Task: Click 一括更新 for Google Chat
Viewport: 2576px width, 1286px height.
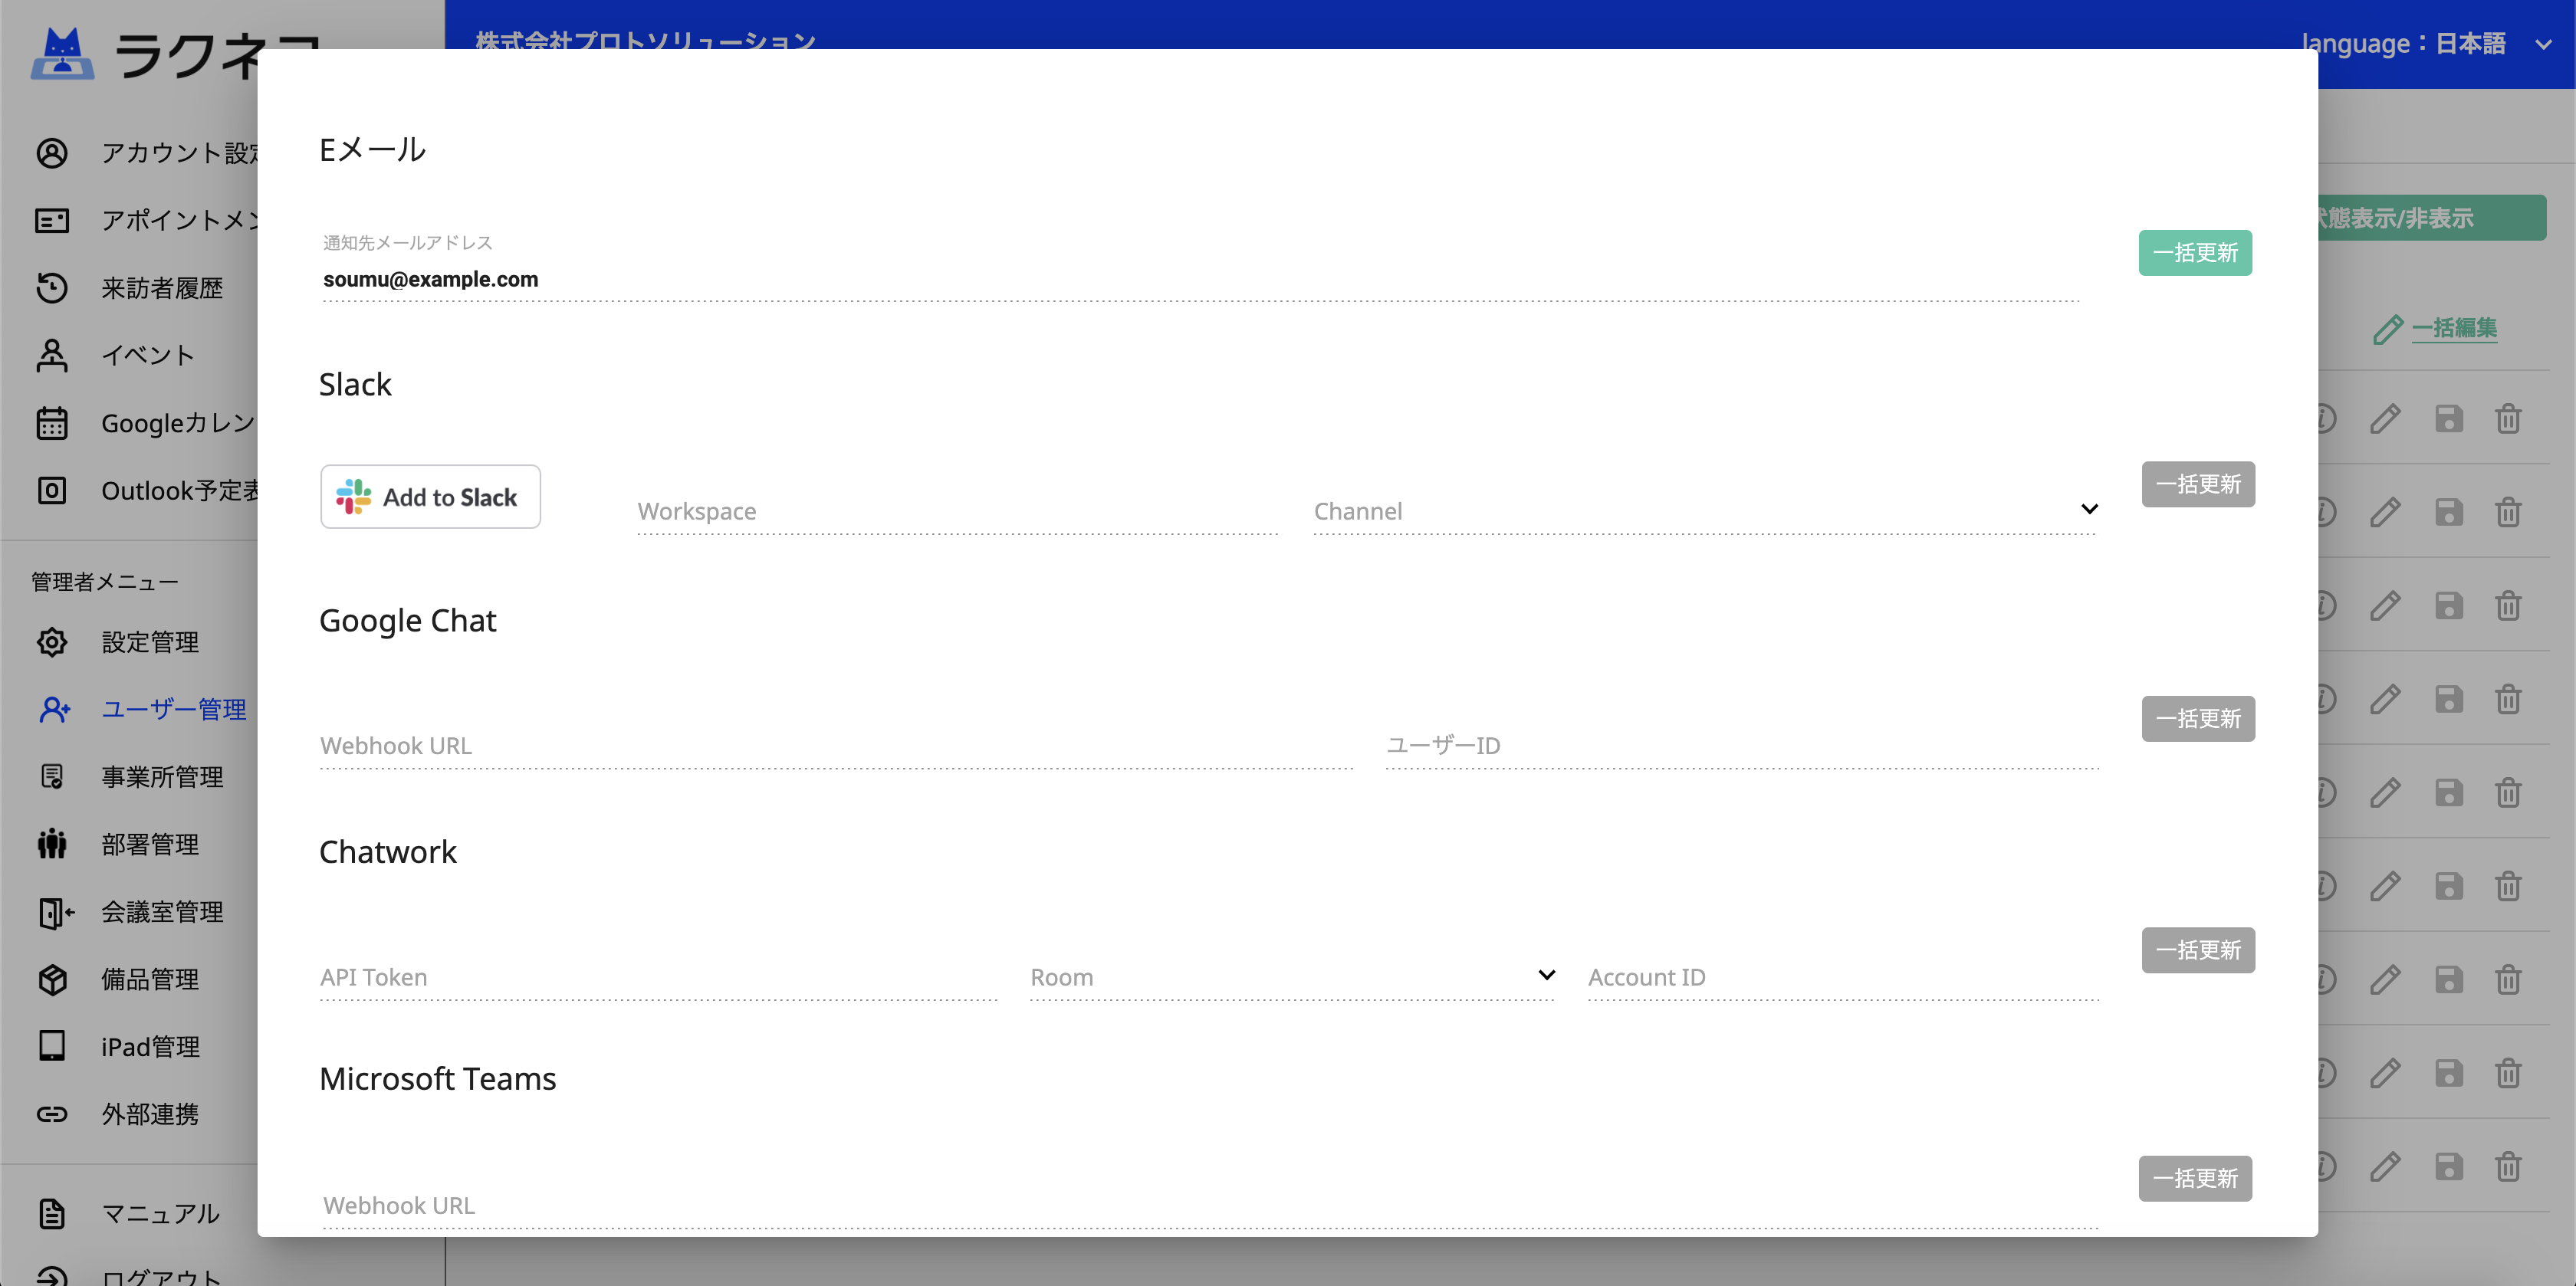Action: (x=2198, y=719)
